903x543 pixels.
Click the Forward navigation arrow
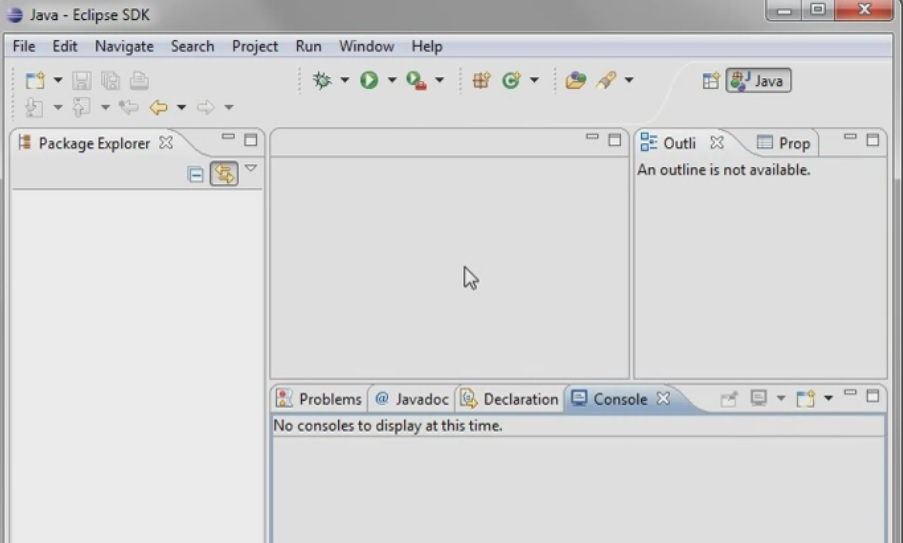(x=206, y=107)
